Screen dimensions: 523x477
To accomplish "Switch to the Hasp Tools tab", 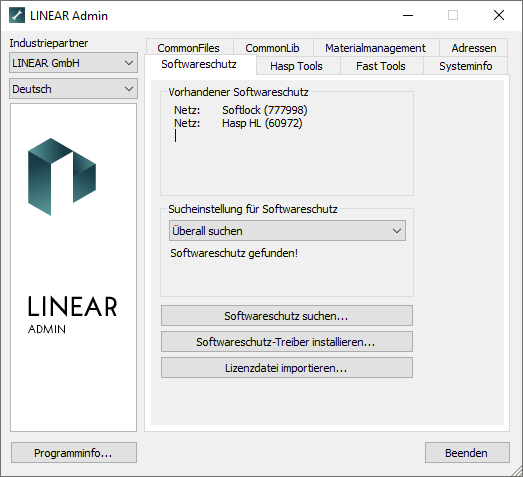I will pos(297,66).
